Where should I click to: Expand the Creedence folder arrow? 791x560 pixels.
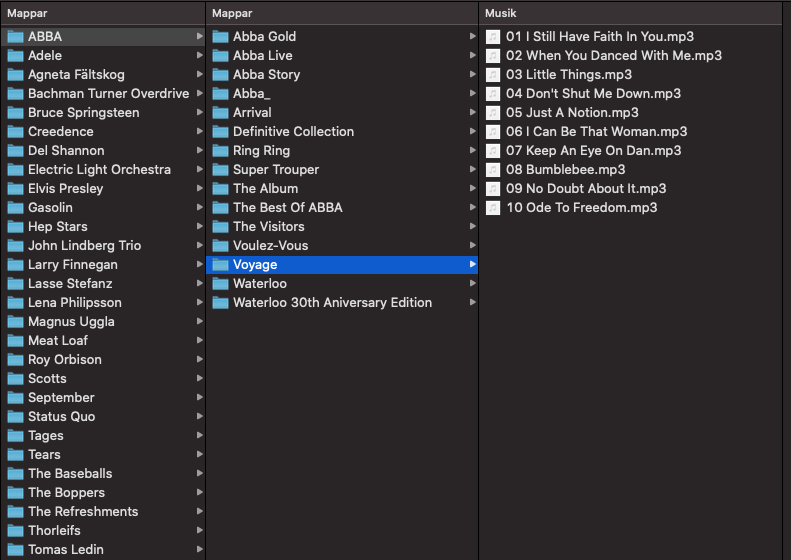[x=200, y=131]
